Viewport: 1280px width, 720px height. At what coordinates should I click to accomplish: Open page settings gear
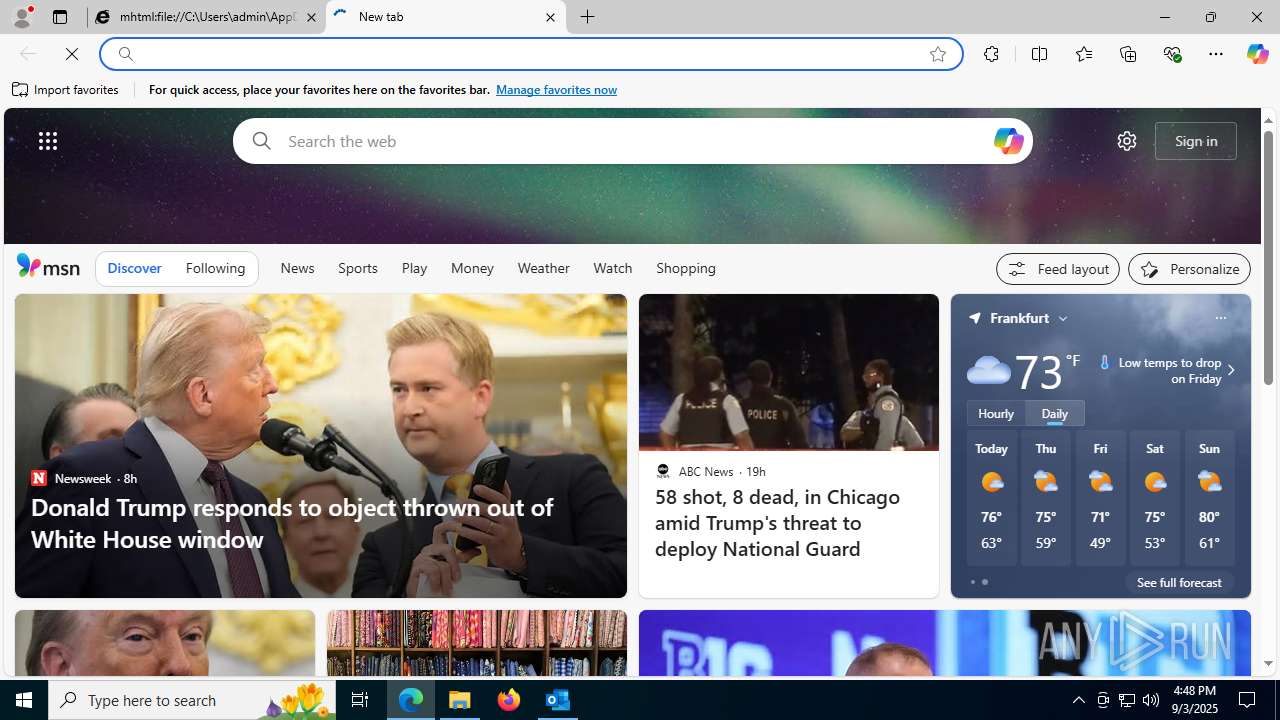pos(1127,141)
